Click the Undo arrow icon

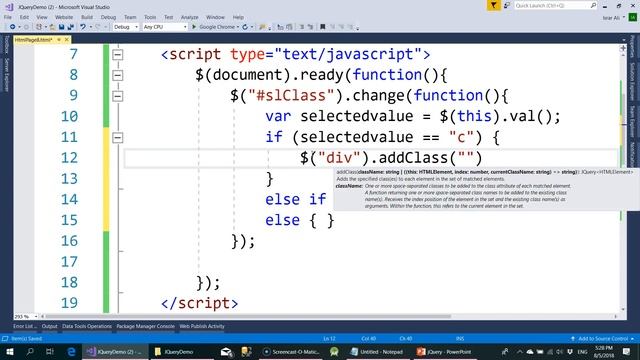(x=83, y=27)
